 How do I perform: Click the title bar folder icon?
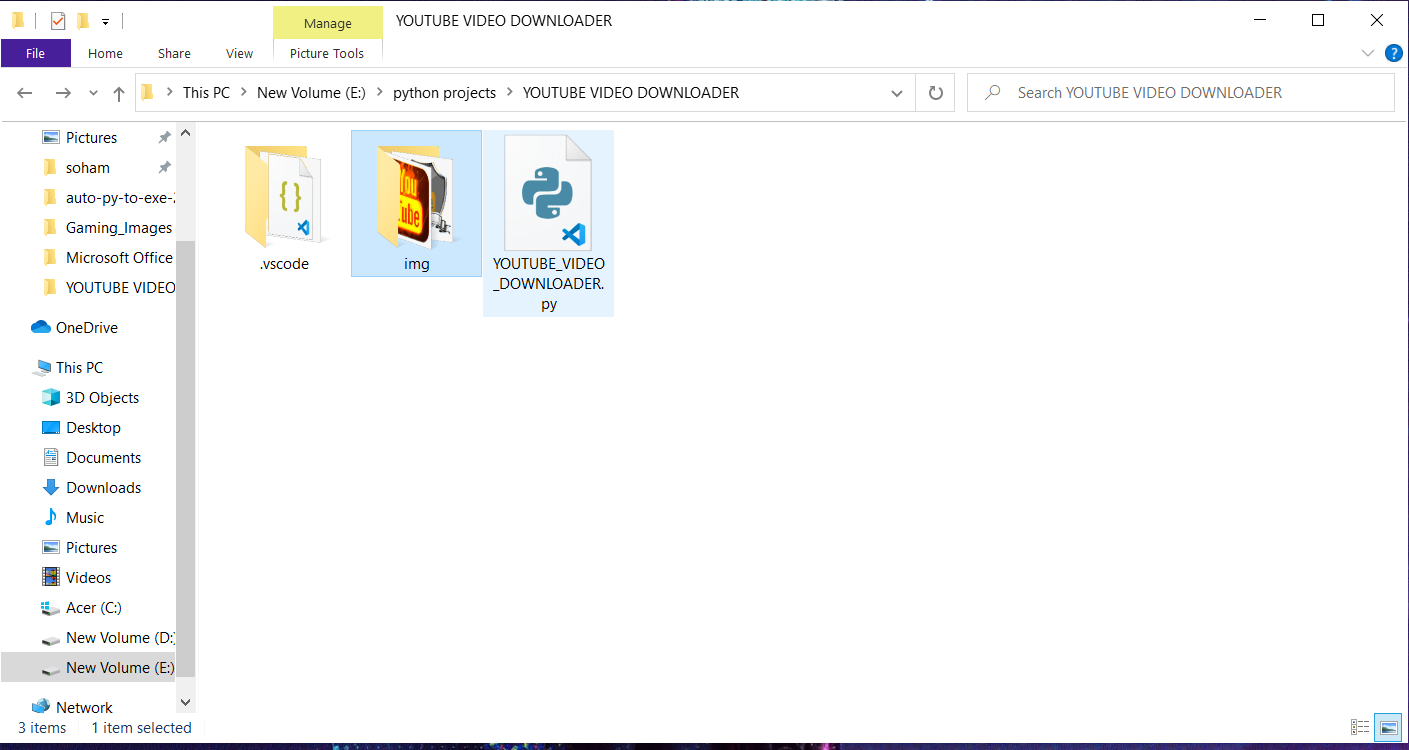pos(18,20)
